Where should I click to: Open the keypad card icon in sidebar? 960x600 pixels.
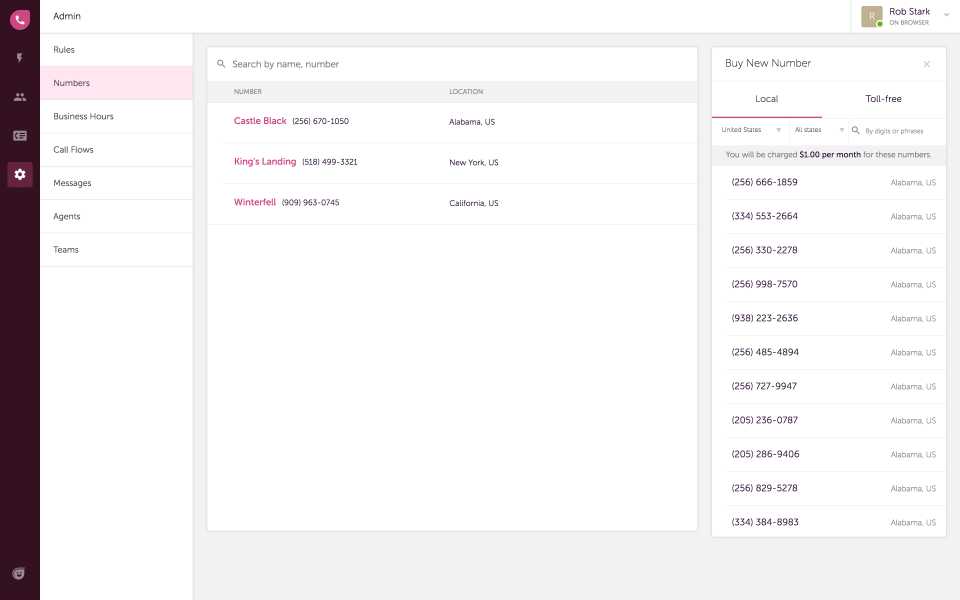pyautogui.click(x=19, y=135)
